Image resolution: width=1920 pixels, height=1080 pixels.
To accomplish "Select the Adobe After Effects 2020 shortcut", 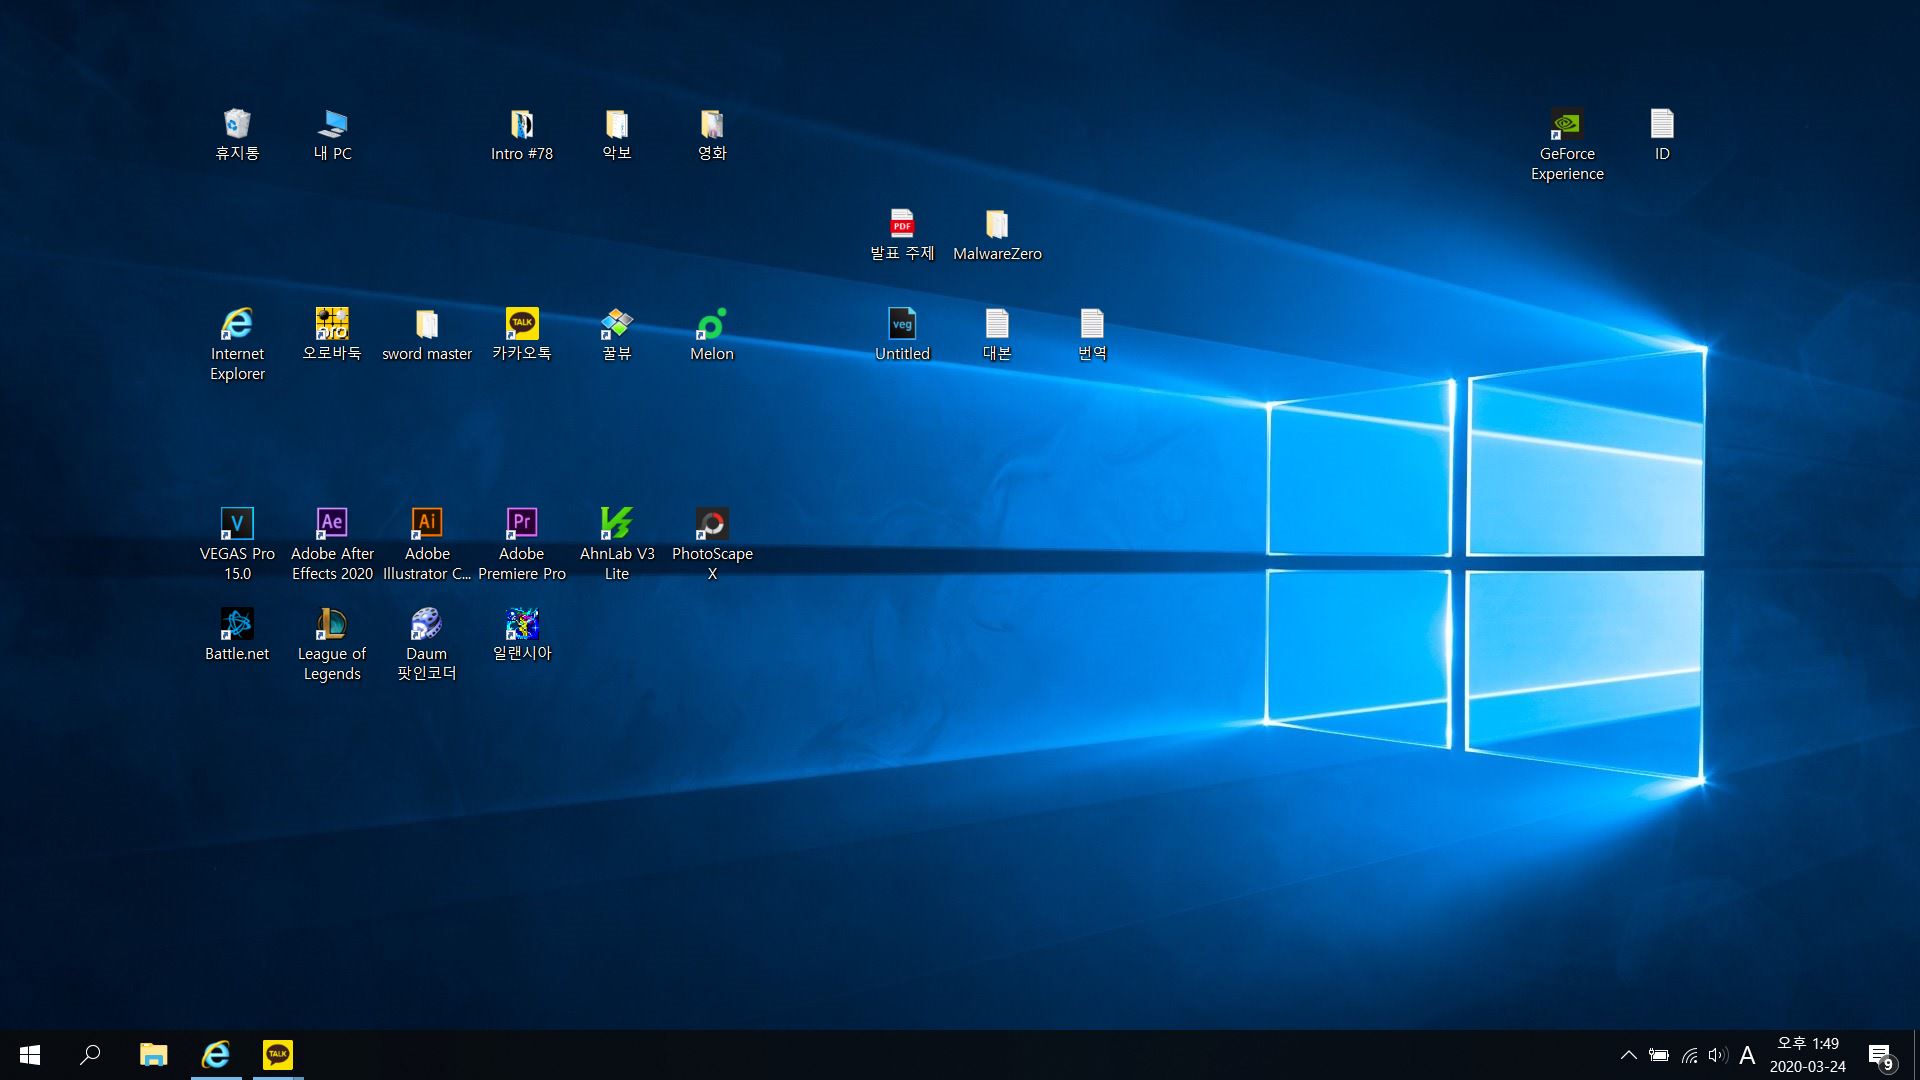I will (332, 545).
